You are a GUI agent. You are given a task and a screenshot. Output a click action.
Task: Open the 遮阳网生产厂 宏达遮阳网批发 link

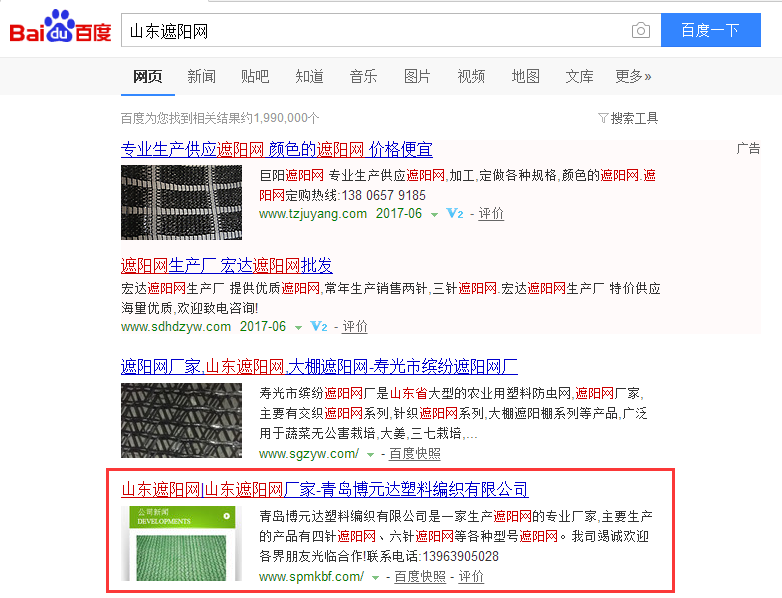[x=226, y=265]
